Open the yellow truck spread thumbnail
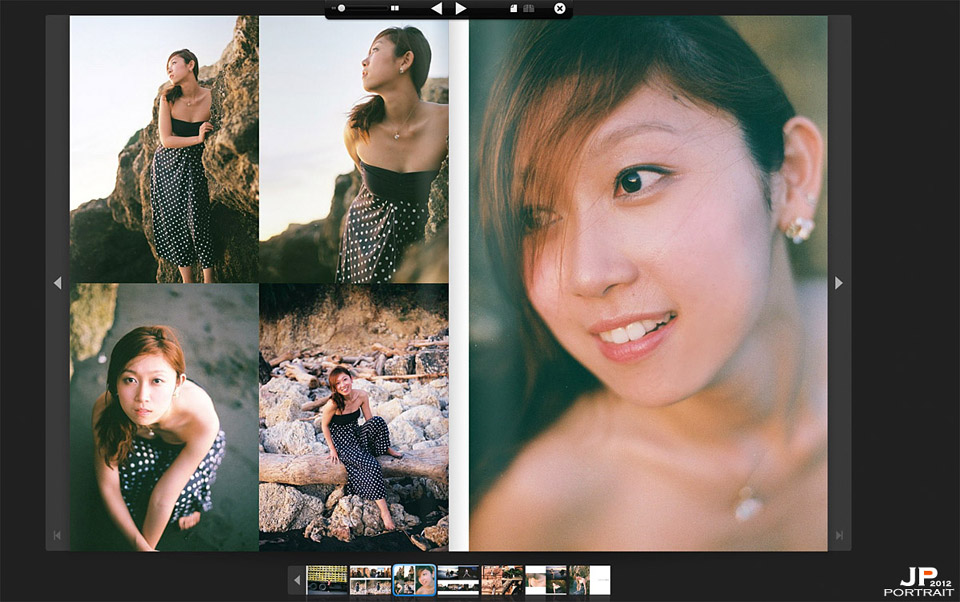Screen dimensions: 960x602 (x=327, y=580)
